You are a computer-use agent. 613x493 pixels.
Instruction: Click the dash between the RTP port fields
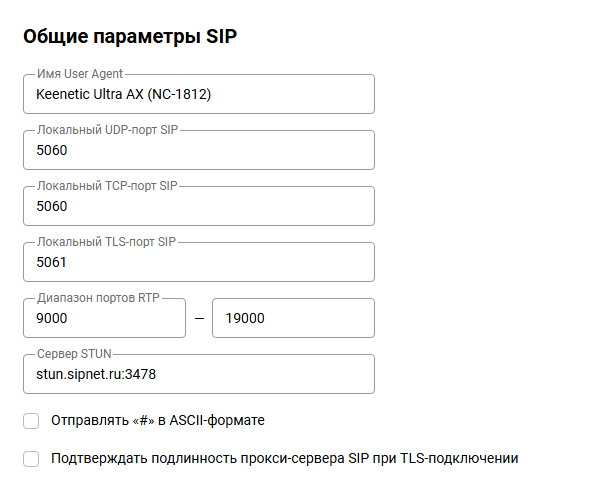click(x=199, y=319)
